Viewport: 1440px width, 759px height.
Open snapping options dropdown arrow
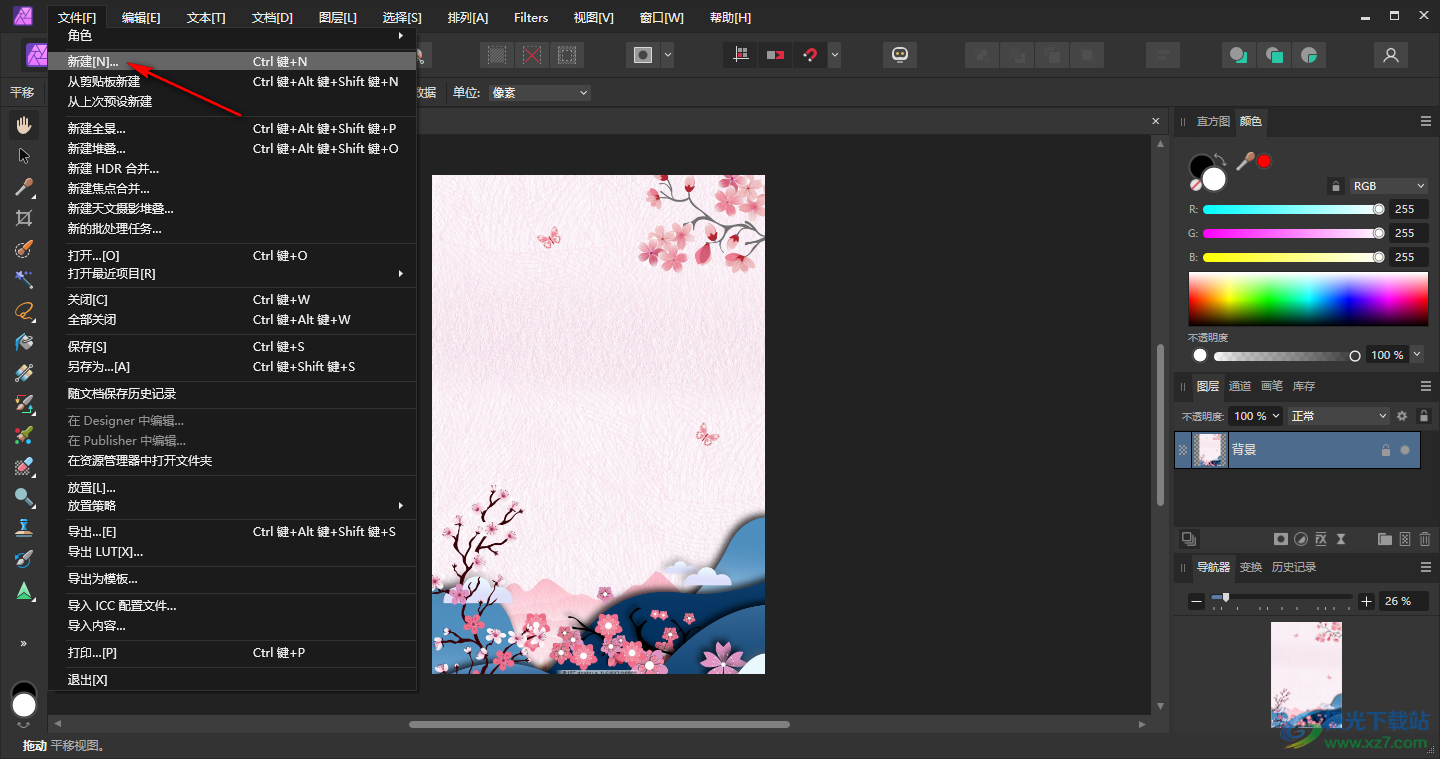coord(834,55)
